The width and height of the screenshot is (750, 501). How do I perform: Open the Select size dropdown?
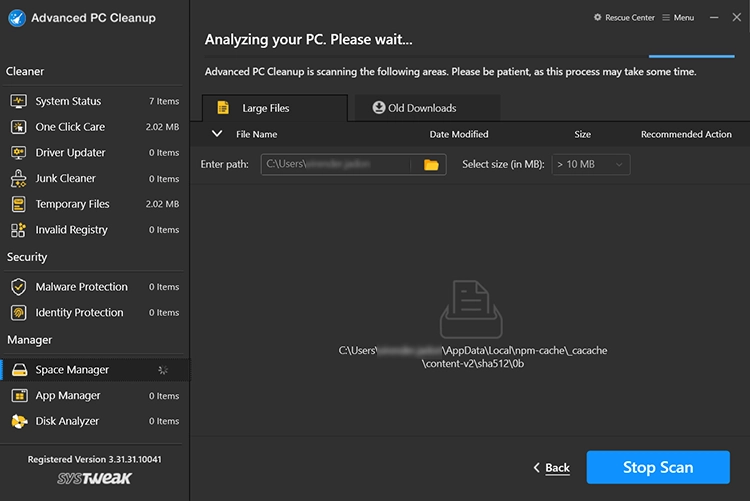tap(590, 164)
